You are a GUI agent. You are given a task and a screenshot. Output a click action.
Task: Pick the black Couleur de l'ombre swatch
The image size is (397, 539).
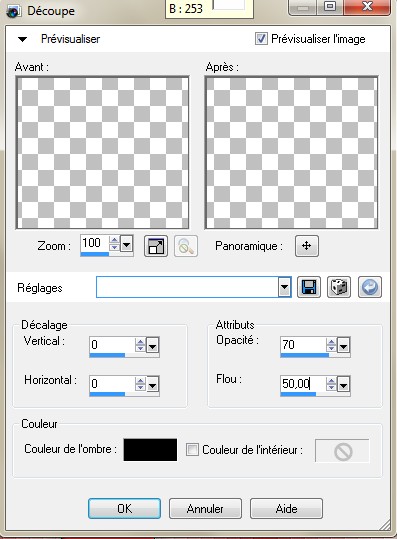[x=150, y=449]
